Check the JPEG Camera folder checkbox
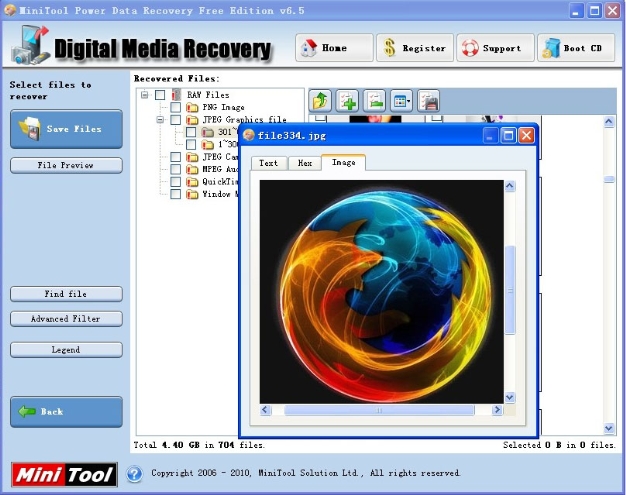626x495 pixels. tap(176, 157)
